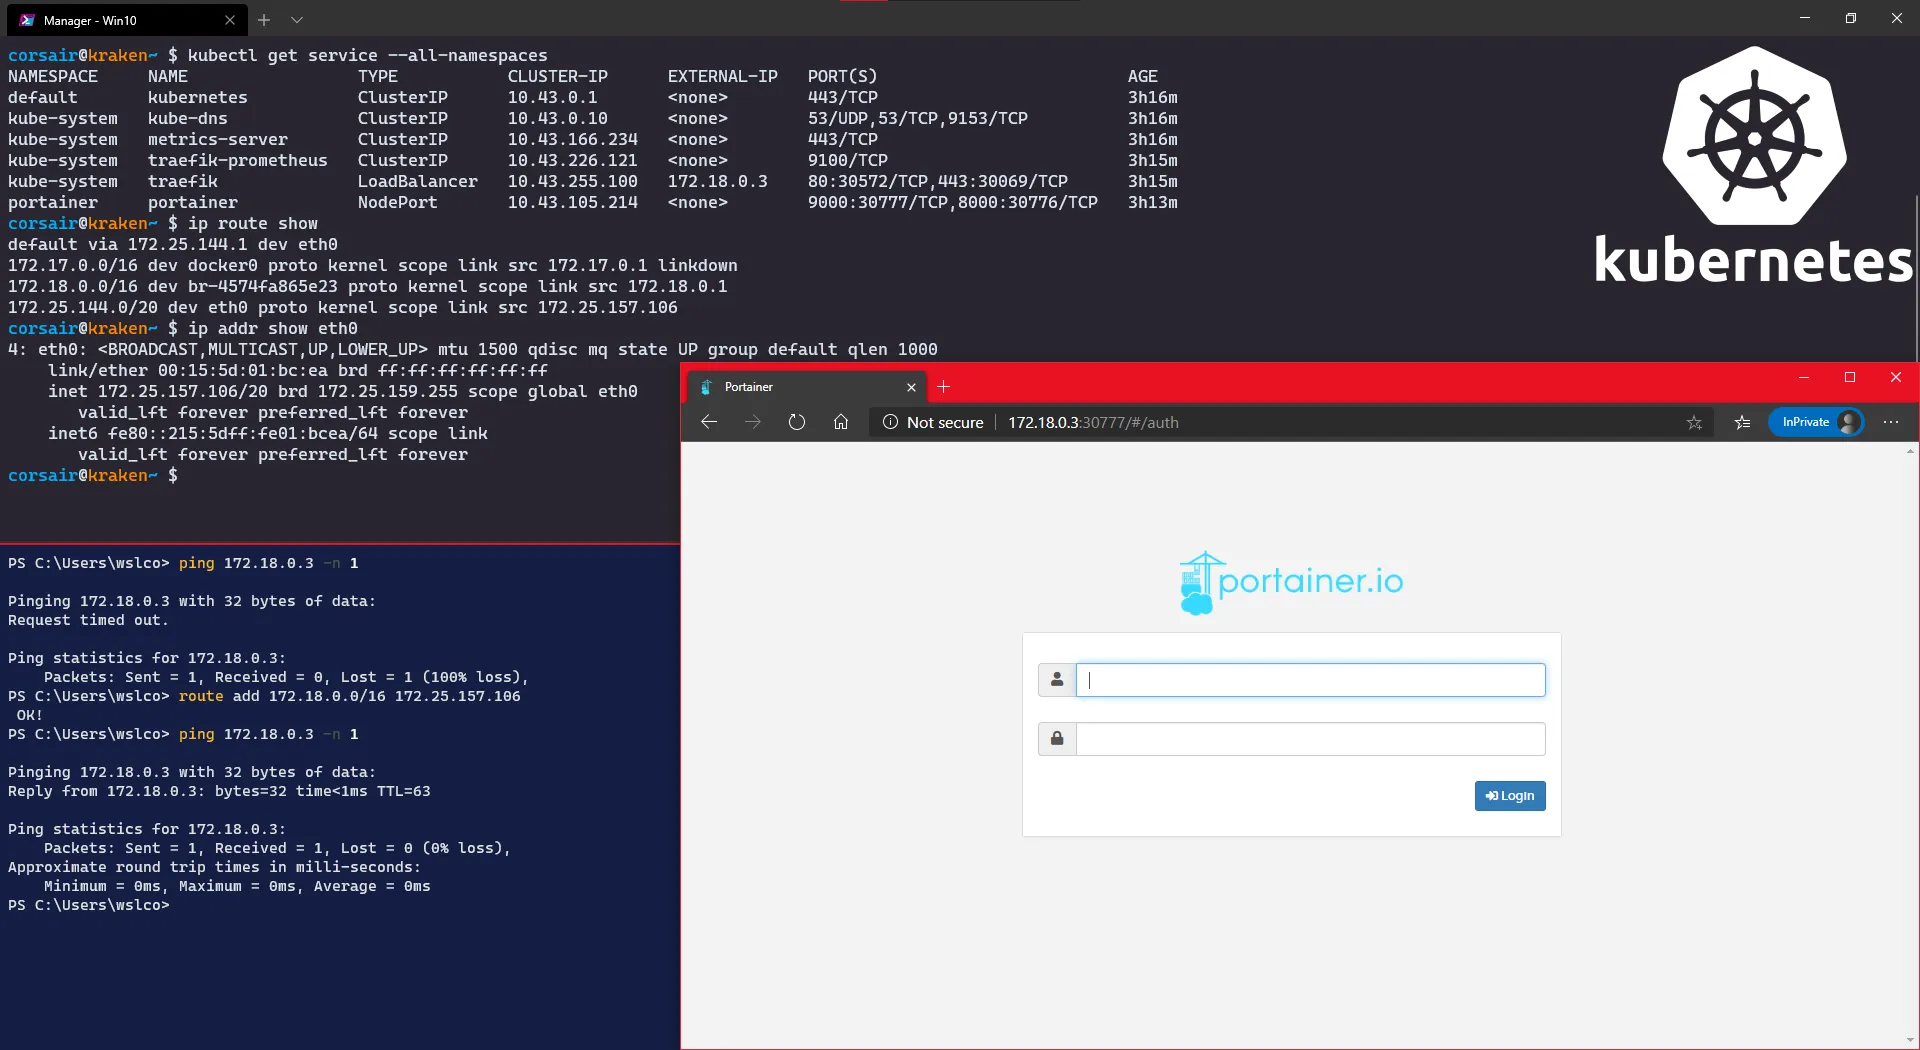
Task: Open a new browser tab
Action: point(943,387)
